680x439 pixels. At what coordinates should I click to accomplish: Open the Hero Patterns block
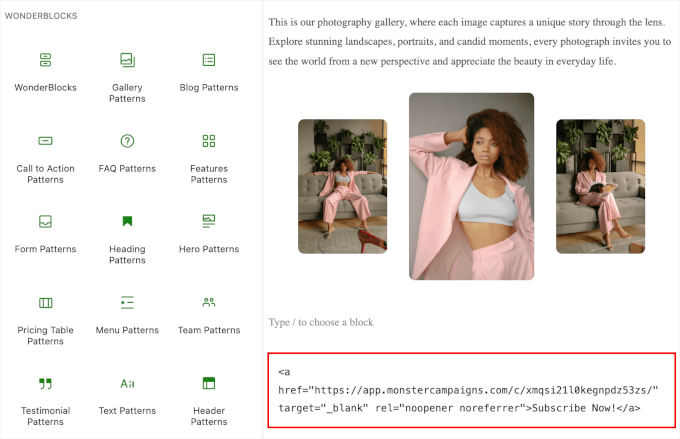[209, 220]
